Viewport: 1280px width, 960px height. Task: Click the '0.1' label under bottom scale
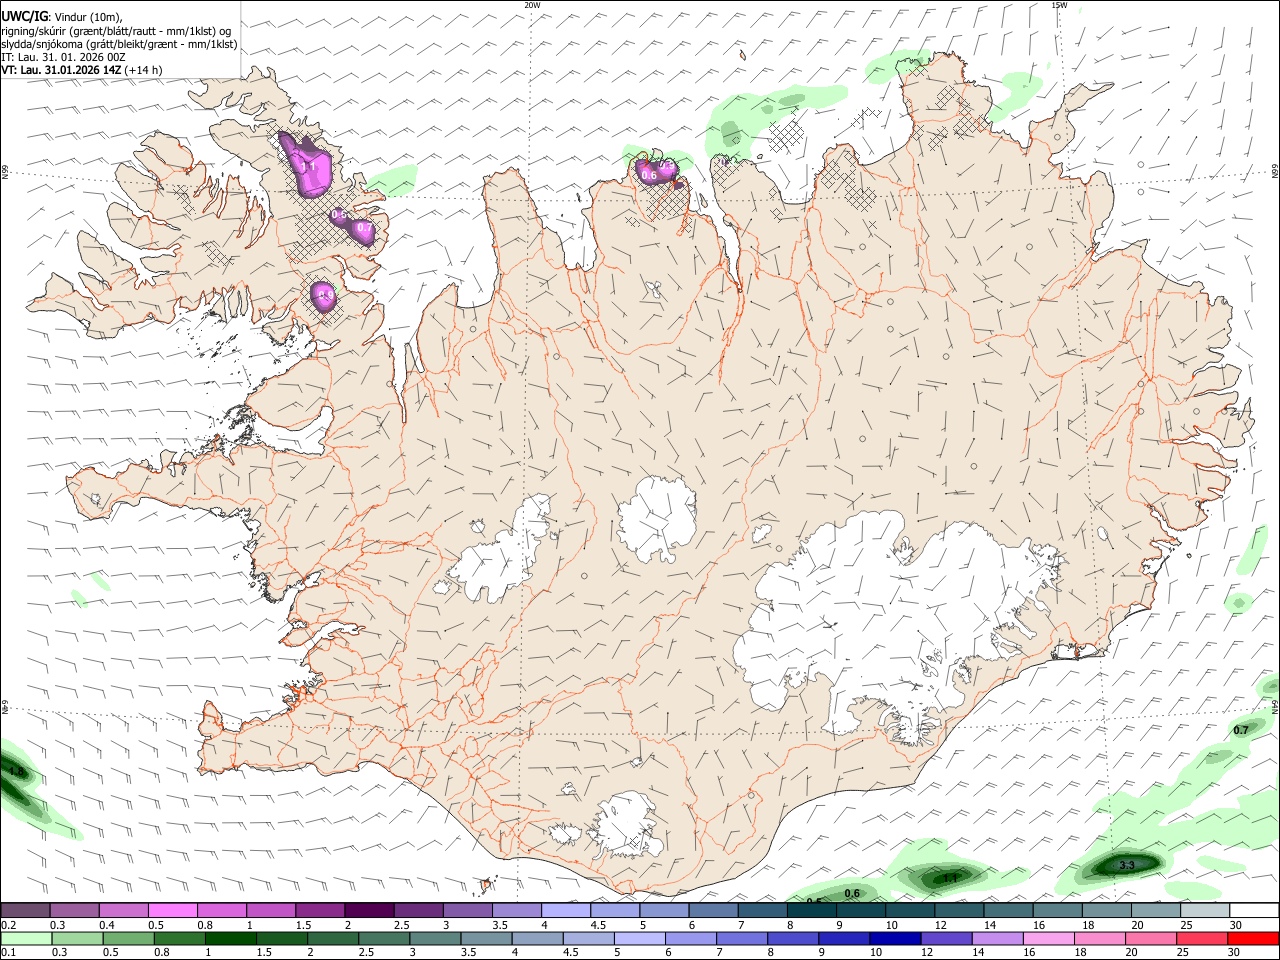8,953
